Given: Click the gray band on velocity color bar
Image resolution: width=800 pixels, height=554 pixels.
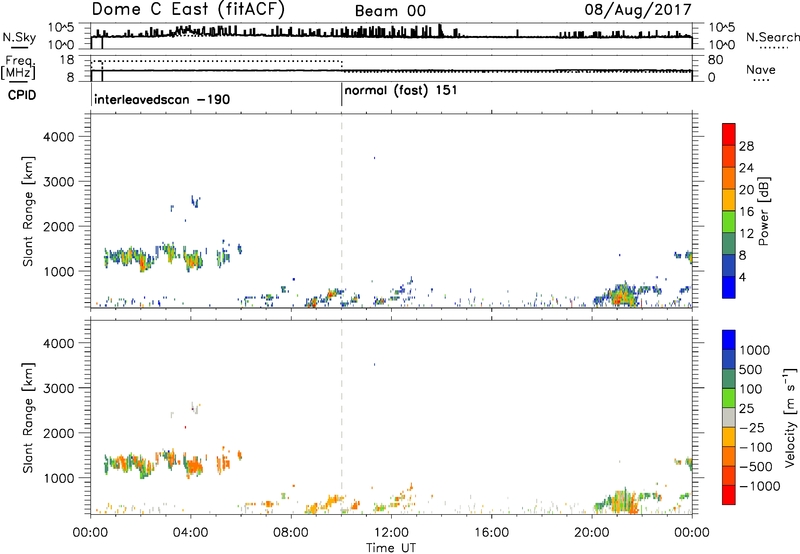Looking at the screenshot, I should [x=729, y=417].
